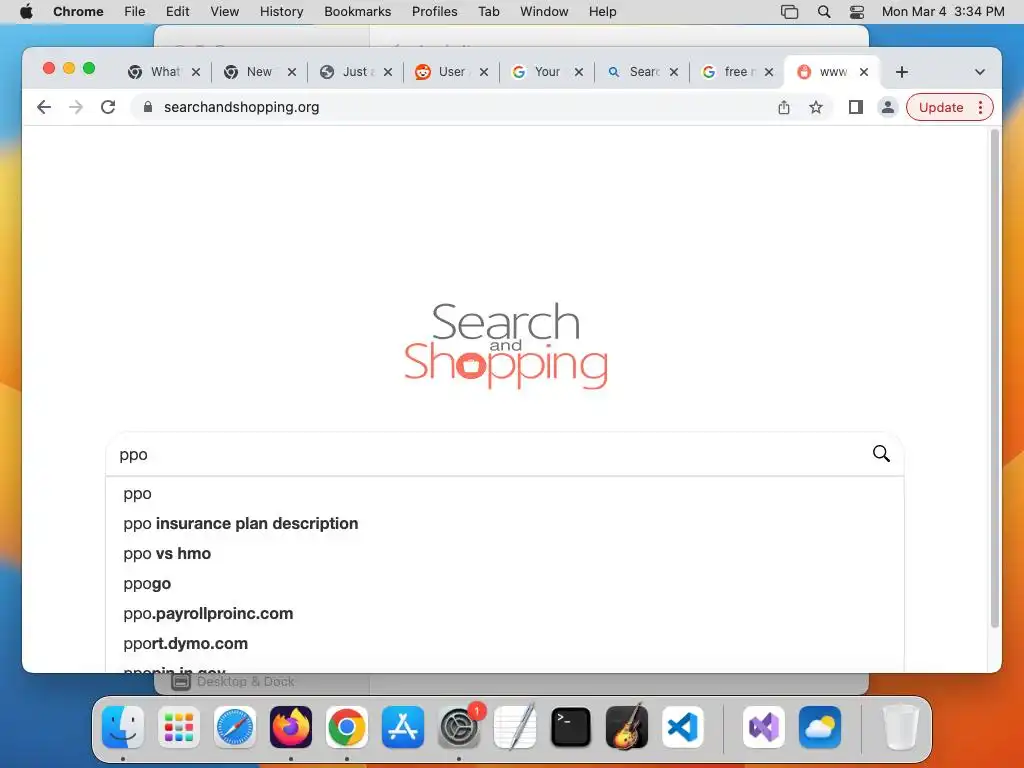Click the Update button in Chrome
Image resolution: width=1024 pixels, height=768 pixels.
coord(940,107)
